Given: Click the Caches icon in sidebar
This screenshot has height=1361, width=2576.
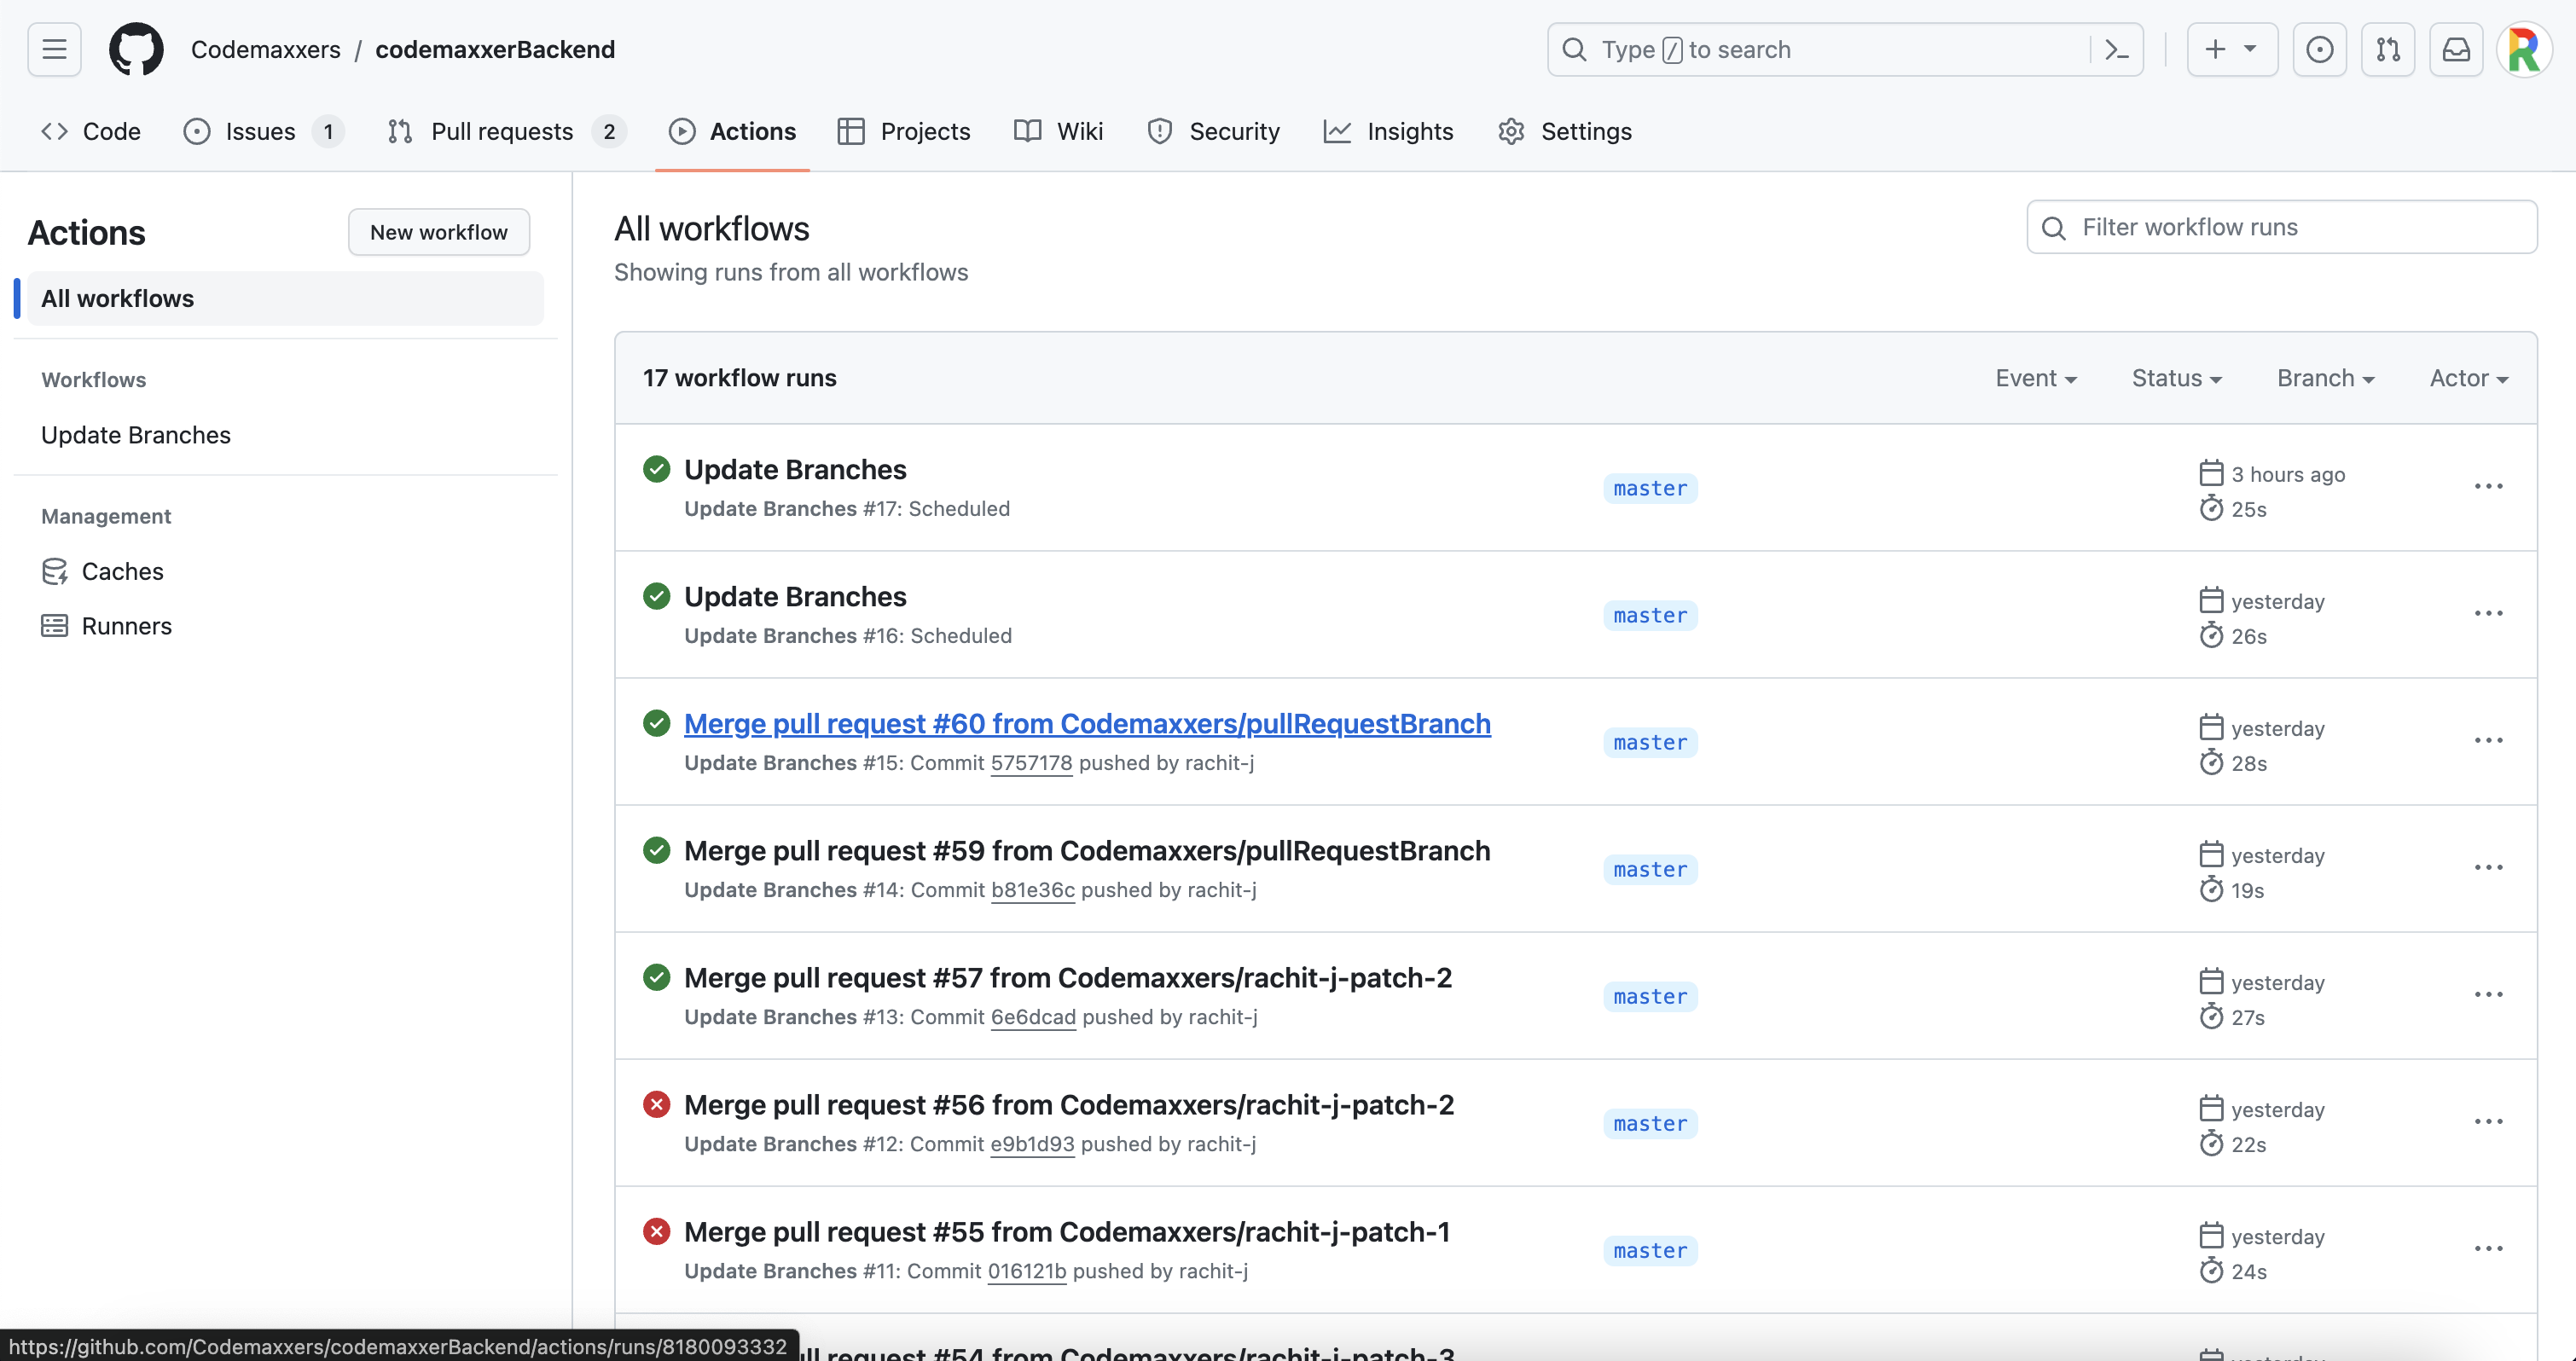Looking at the screenshot, I should 56,570.
